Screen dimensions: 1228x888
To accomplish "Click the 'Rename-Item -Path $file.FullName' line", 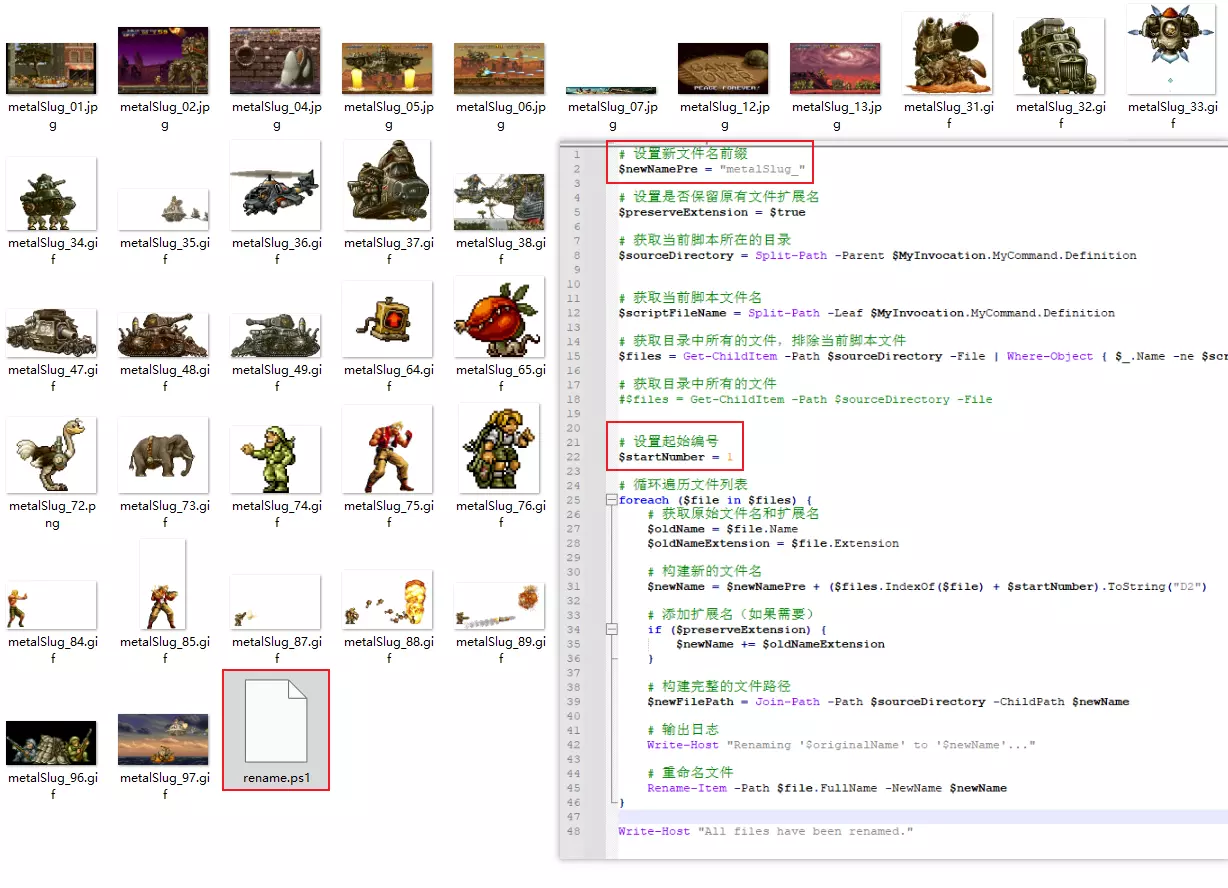I will pyautogui.click(x=826, y=788).
